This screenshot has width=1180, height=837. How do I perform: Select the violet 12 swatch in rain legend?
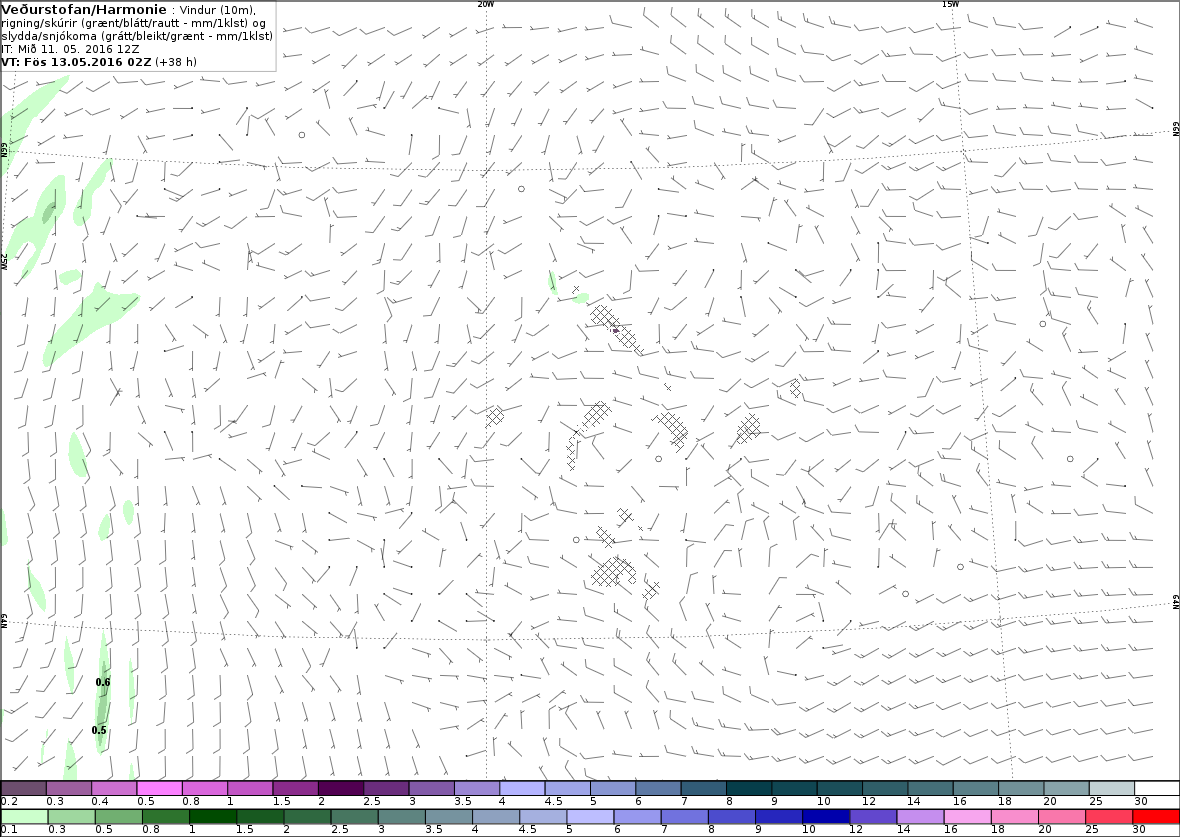873,817
